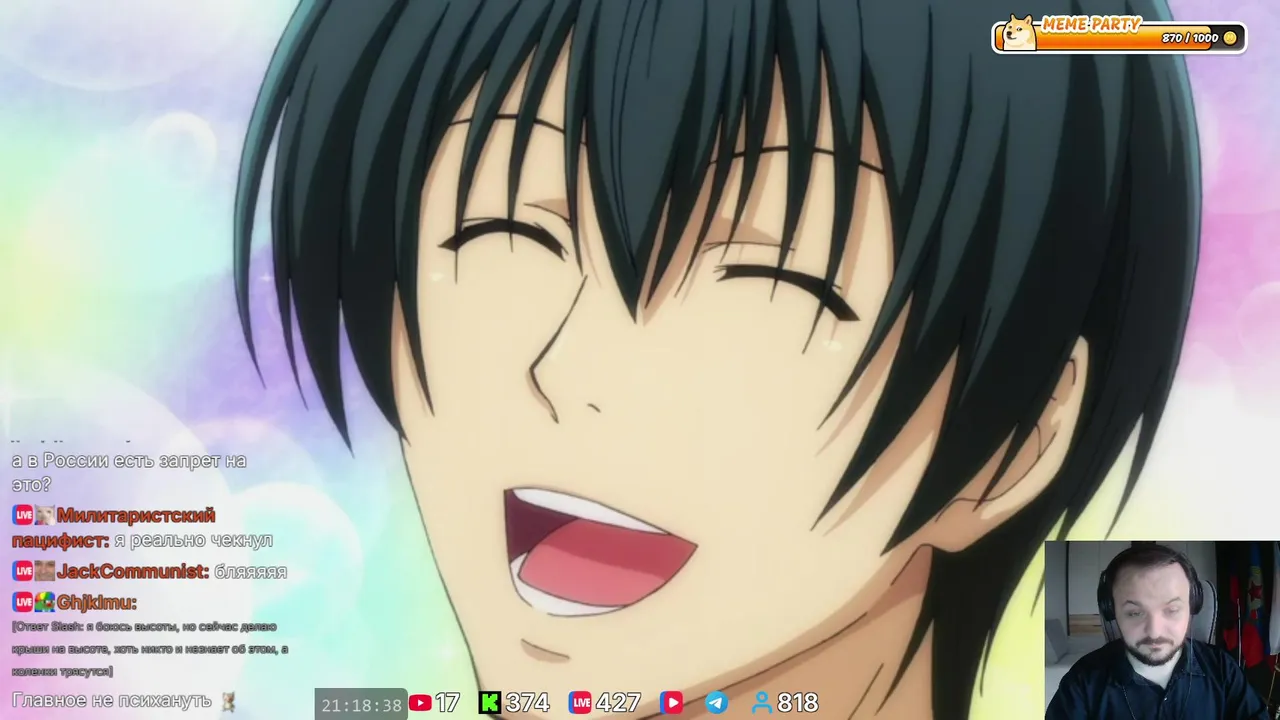
Task: Click the LIVE badge beside Милитаристский
Action: click(23, 515)
